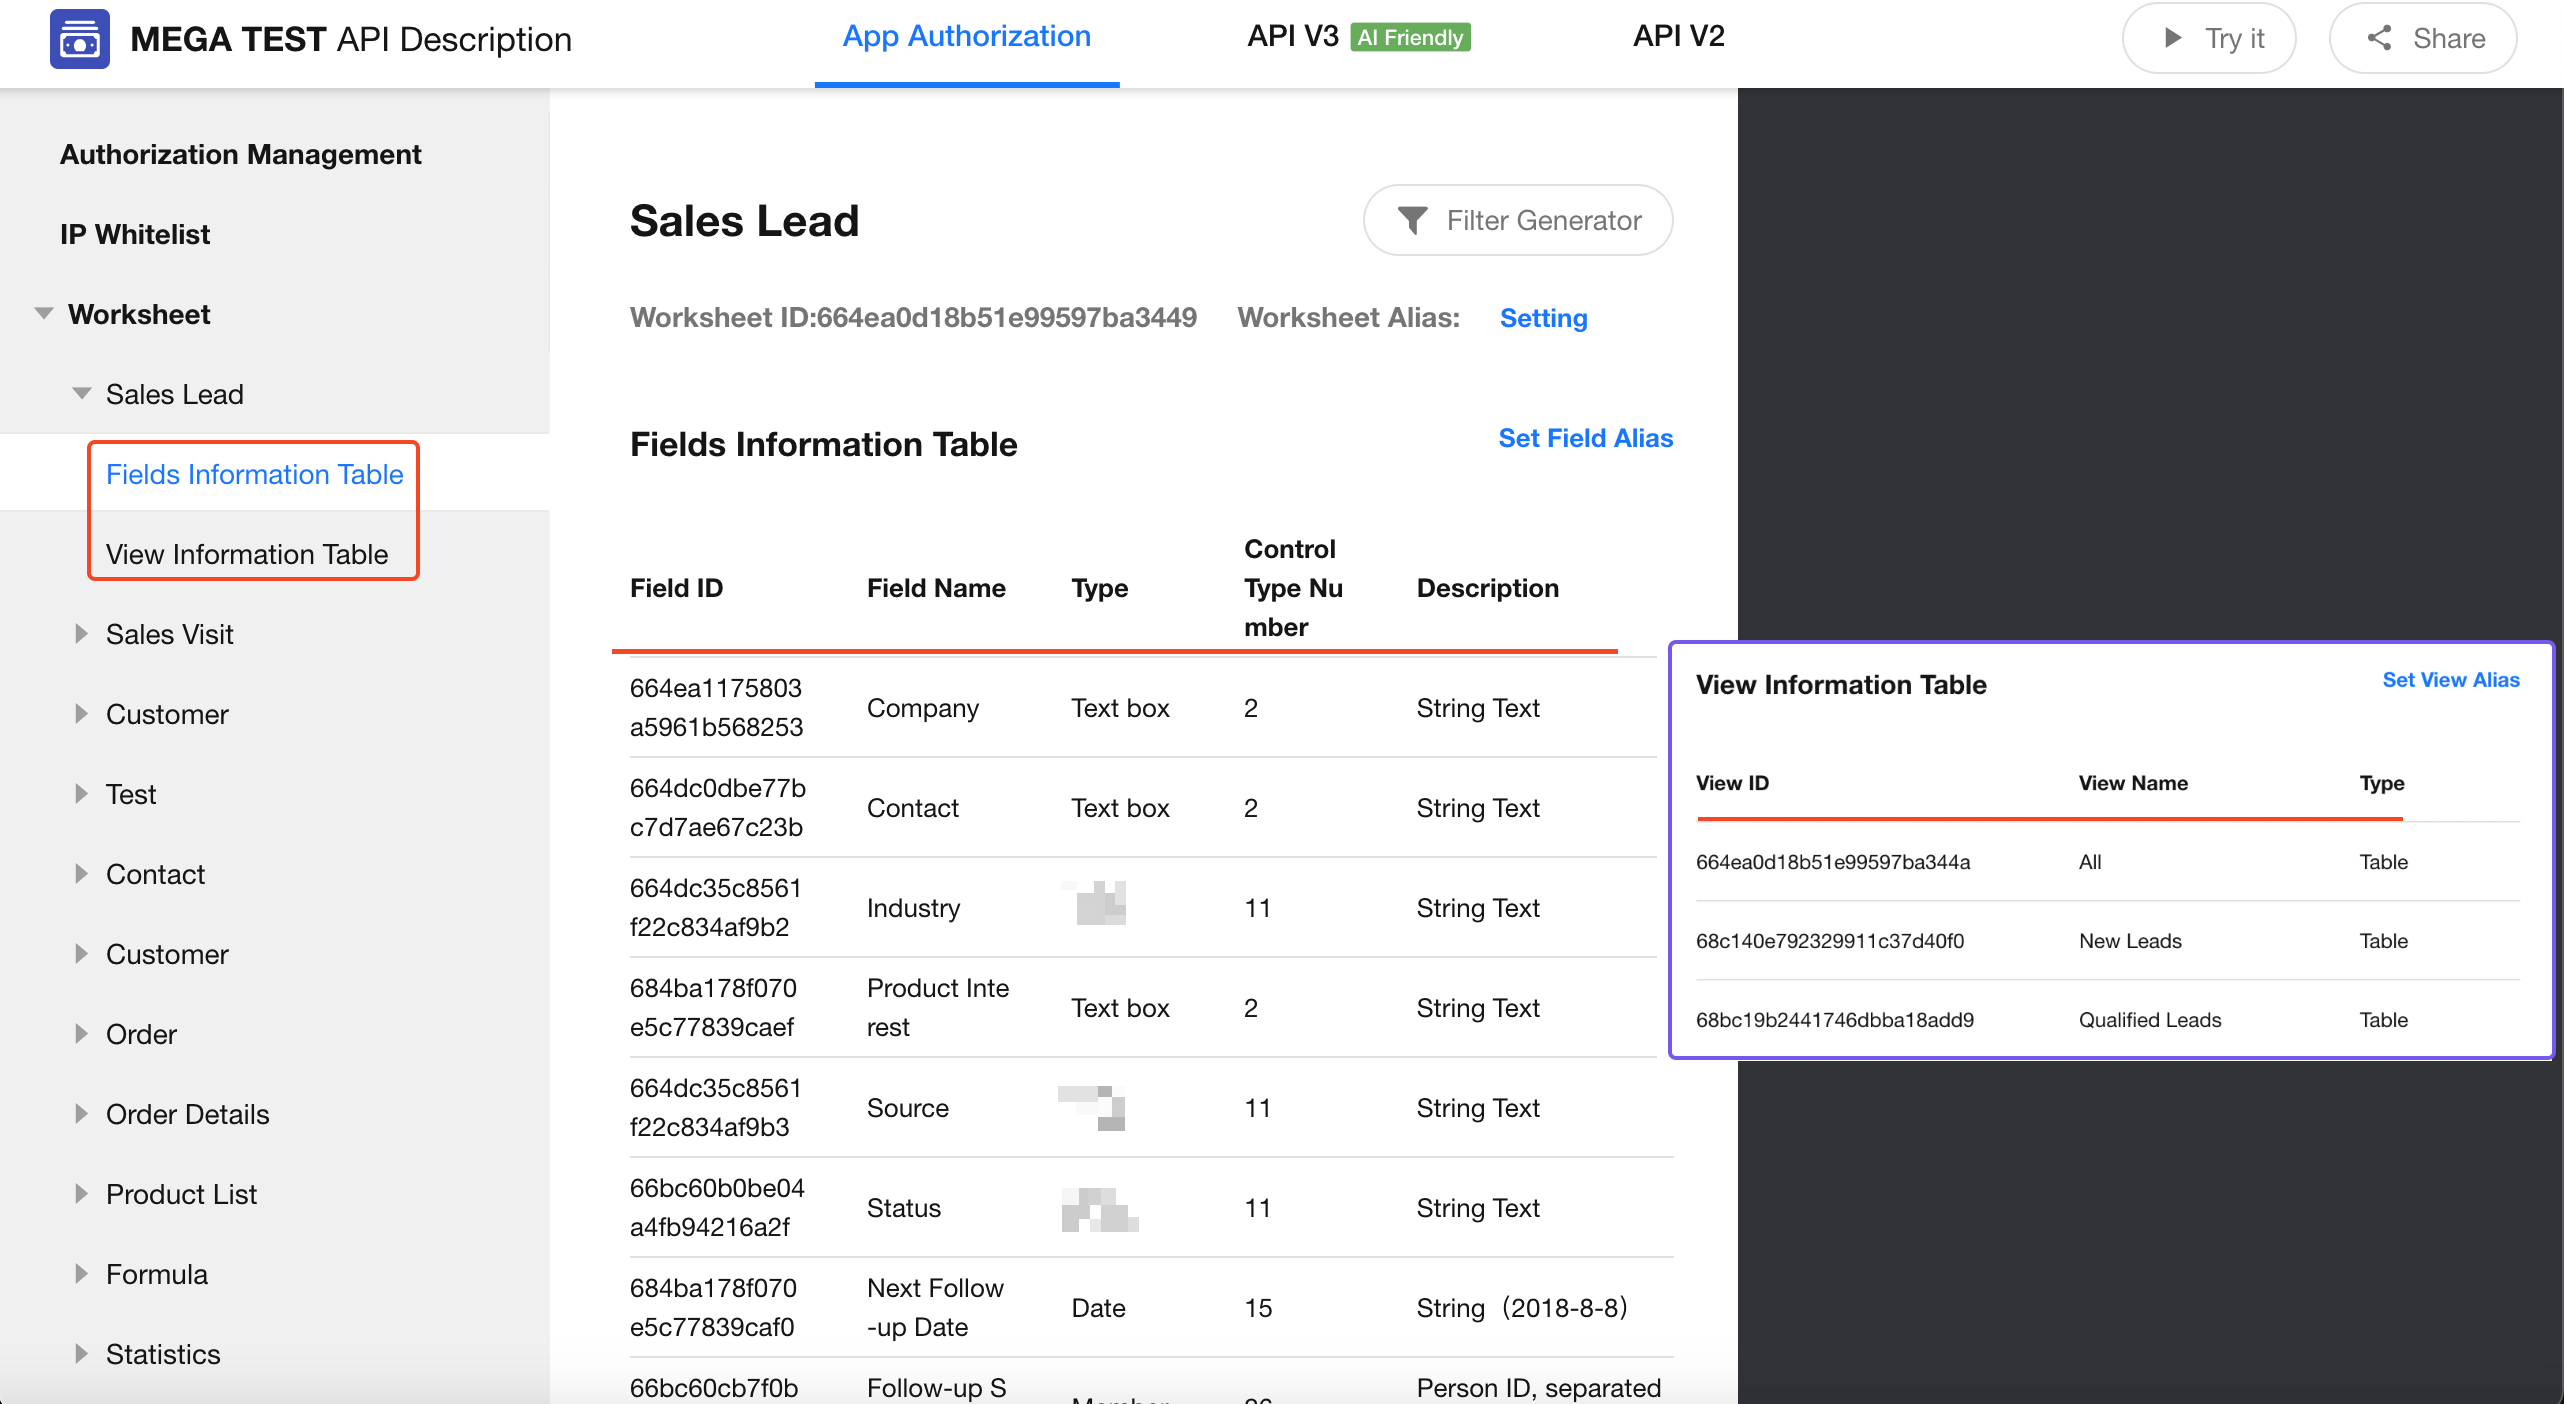Click the funnel icon in Filter Generator
2564x1404 pixels.
point(1412,220)
